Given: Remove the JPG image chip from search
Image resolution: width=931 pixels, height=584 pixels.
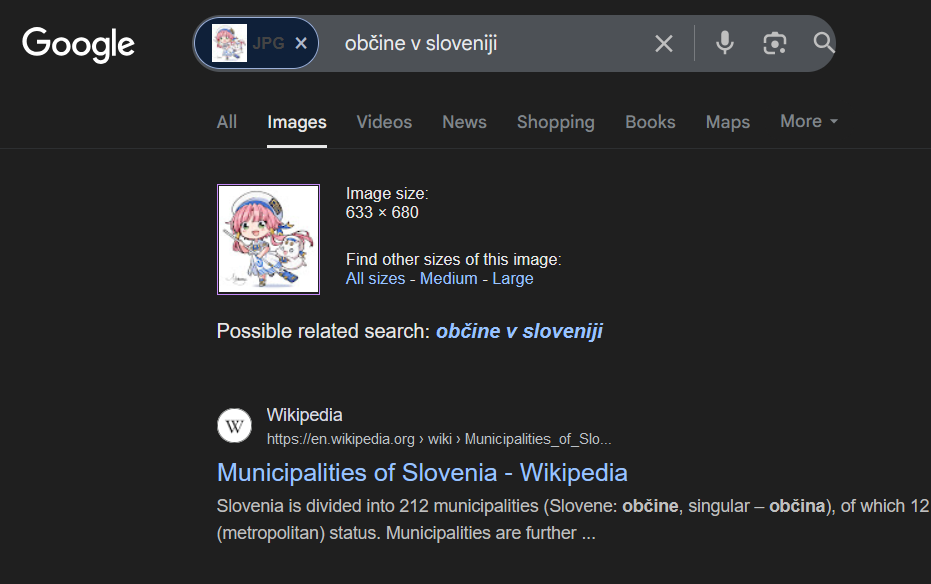Looking at the screenshot, I should [x=301, y=43].
